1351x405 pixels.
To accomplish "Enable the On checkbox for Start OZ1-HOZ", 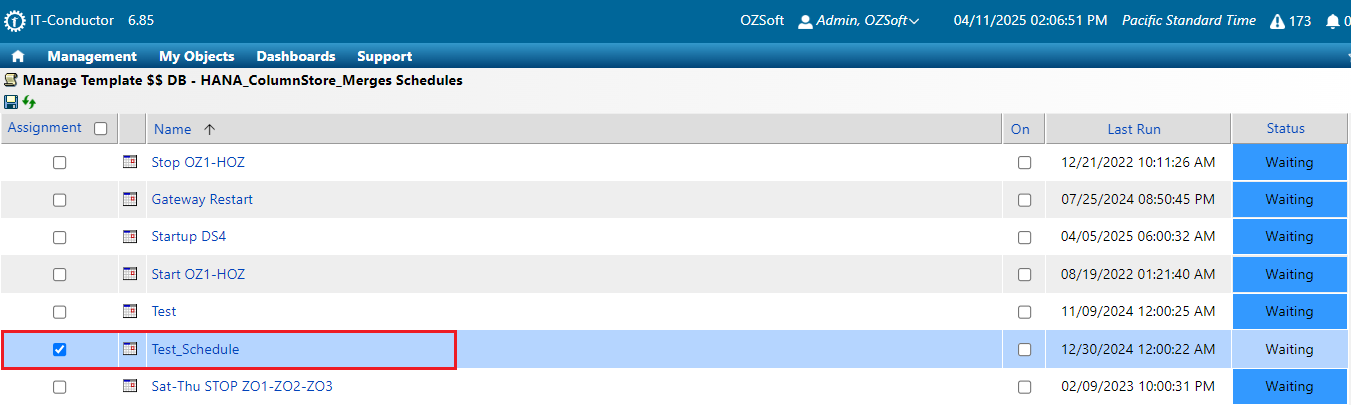I will point(1024,274).
